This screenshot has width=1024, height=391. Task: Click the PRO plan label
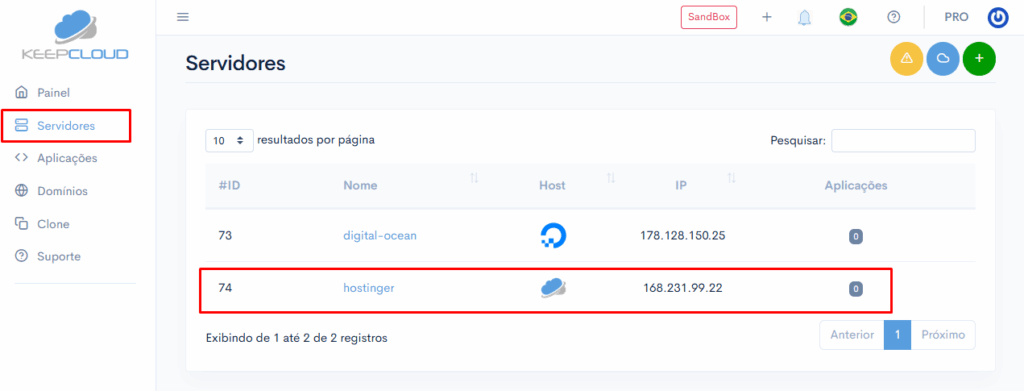click(956, 17)
